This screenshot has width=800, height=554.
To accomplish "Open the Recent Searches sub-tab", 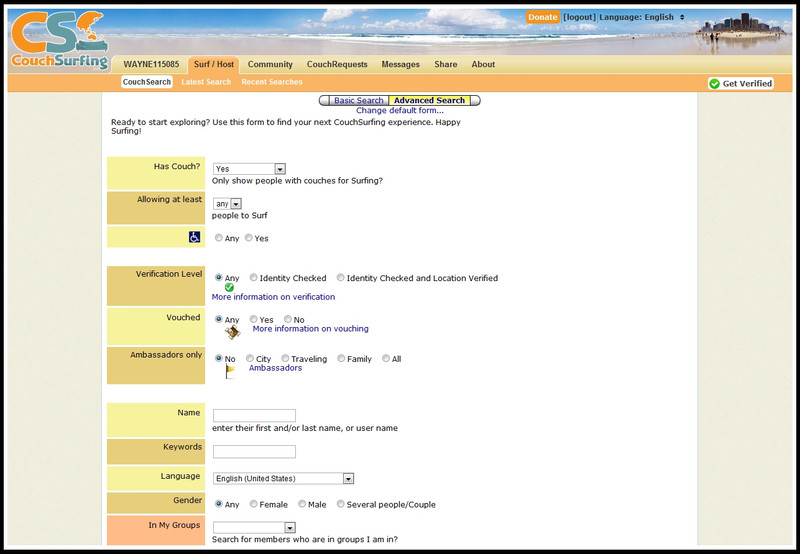I will (x=272, y=82).
